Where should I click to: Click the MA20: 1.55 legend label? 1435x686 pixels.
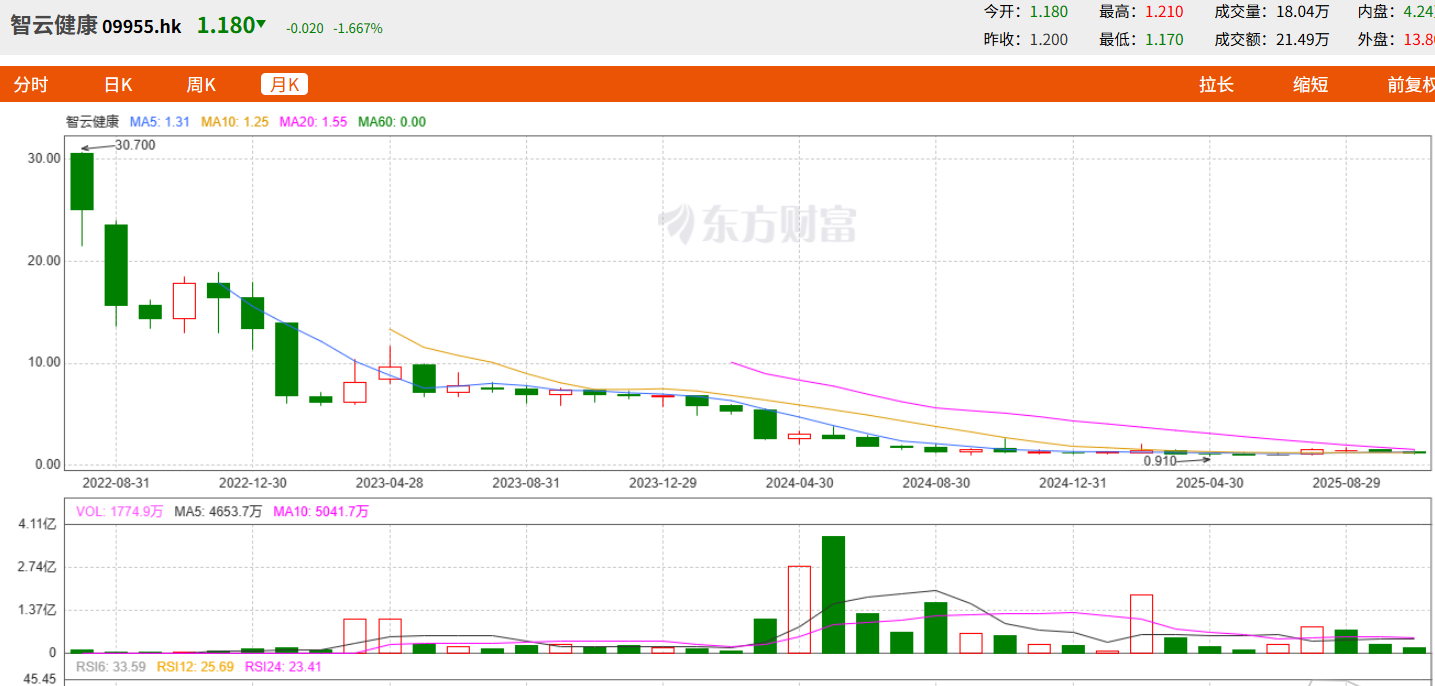[313, 122]
